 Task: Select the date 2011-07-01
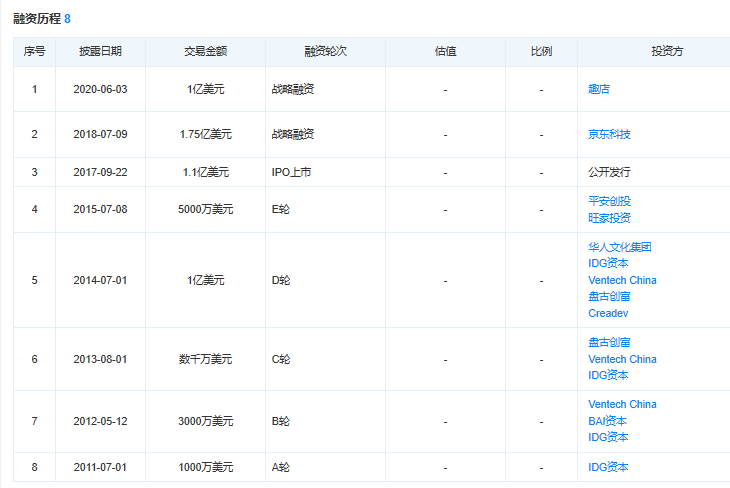point(100,467)
